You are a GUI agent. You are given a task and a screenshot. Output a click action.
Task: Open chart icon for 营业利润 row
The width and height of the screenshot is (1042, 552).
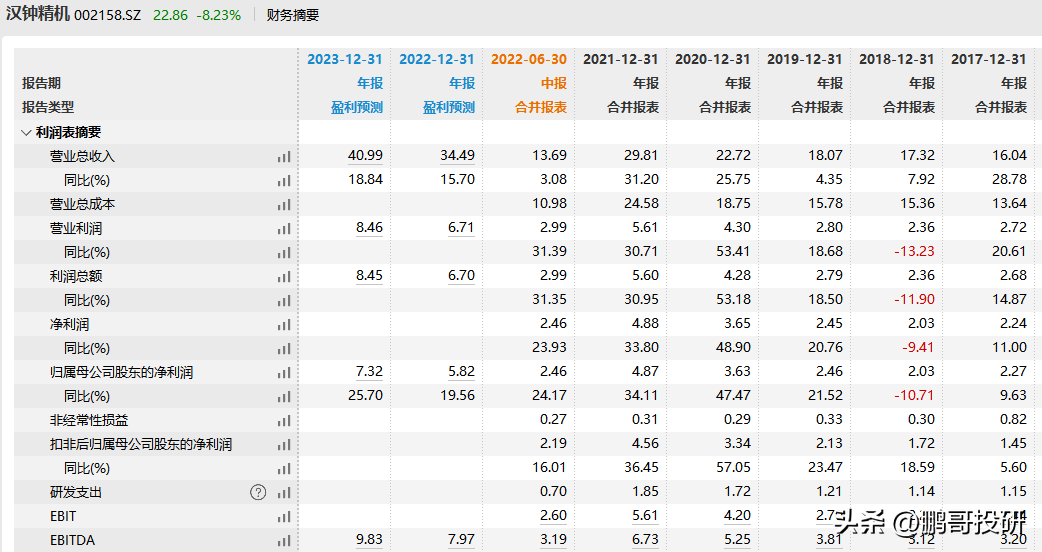point(284,229)
